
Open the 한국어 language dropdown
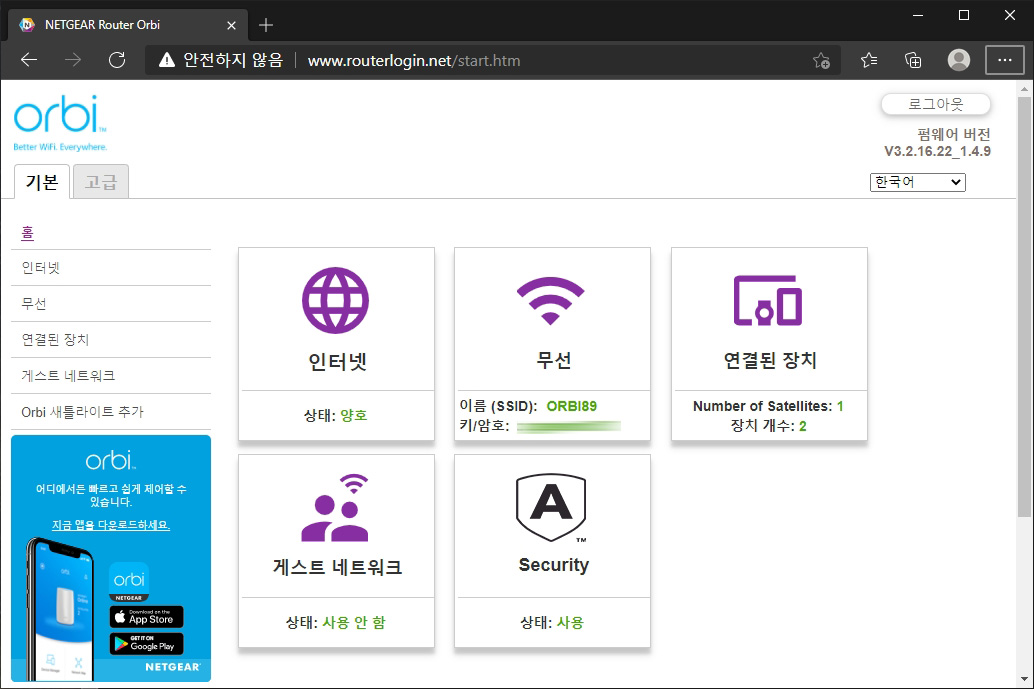917,182
